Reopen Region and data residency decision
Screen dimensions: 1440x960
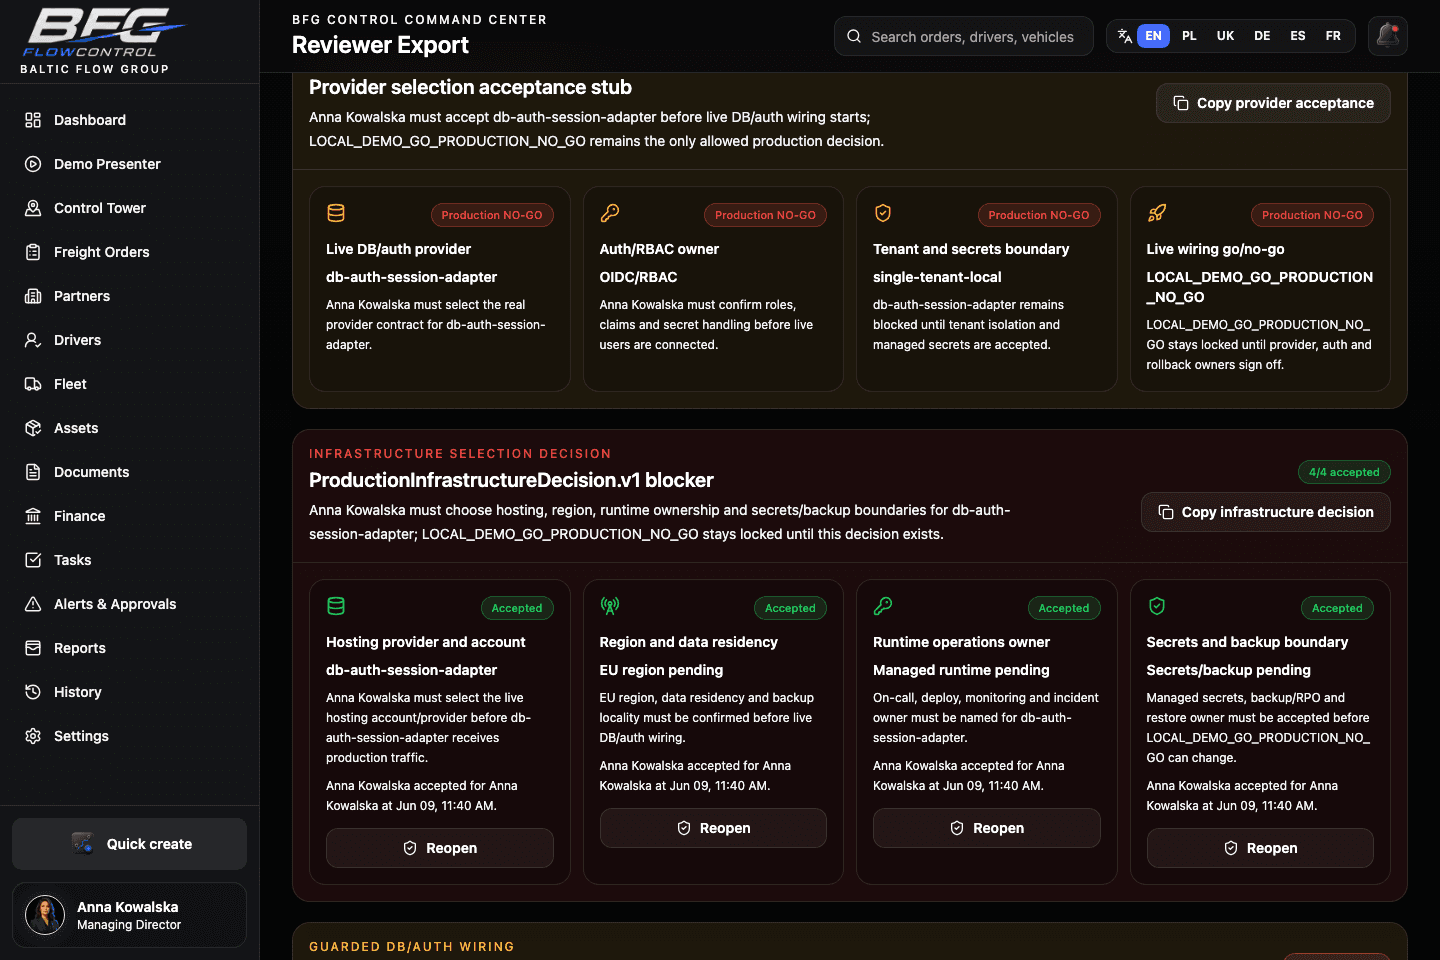tap(713, 828)
